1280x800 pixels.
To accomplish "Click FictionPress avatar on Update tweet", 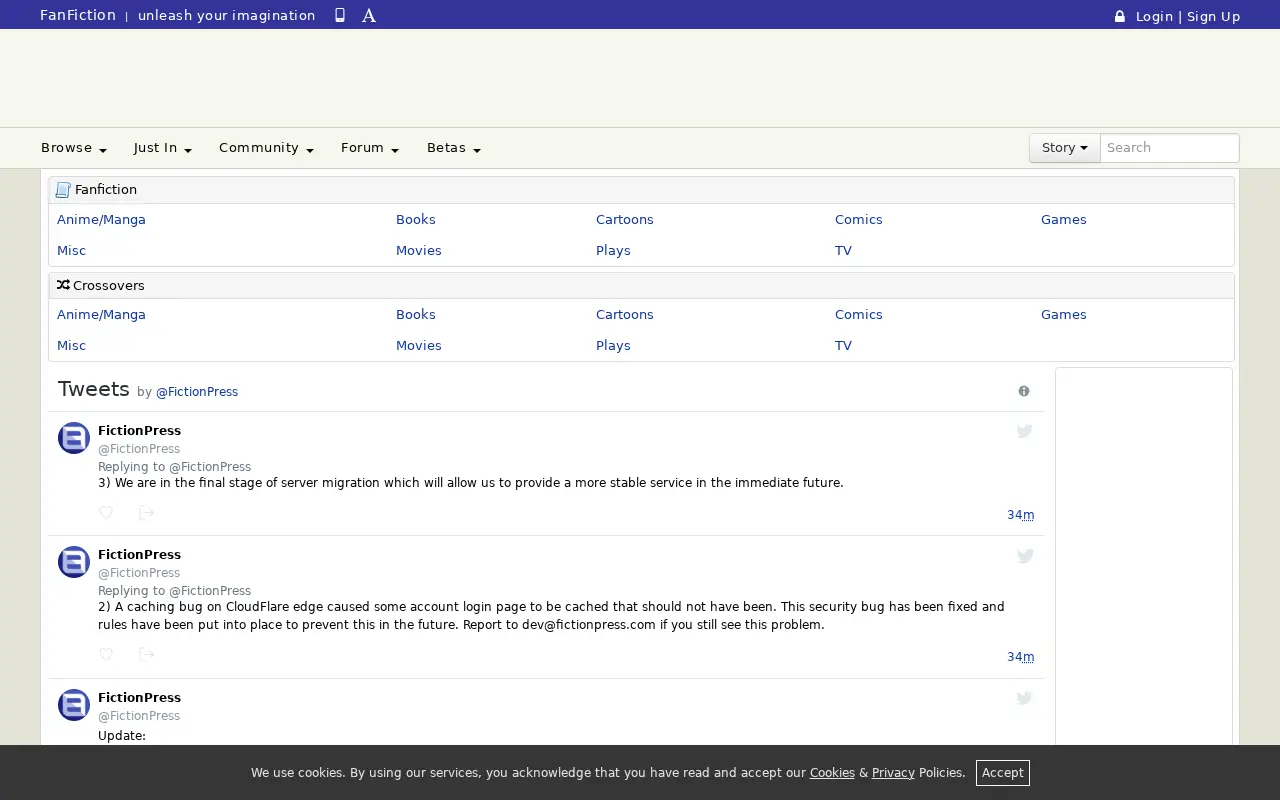I will pos(74,705).
